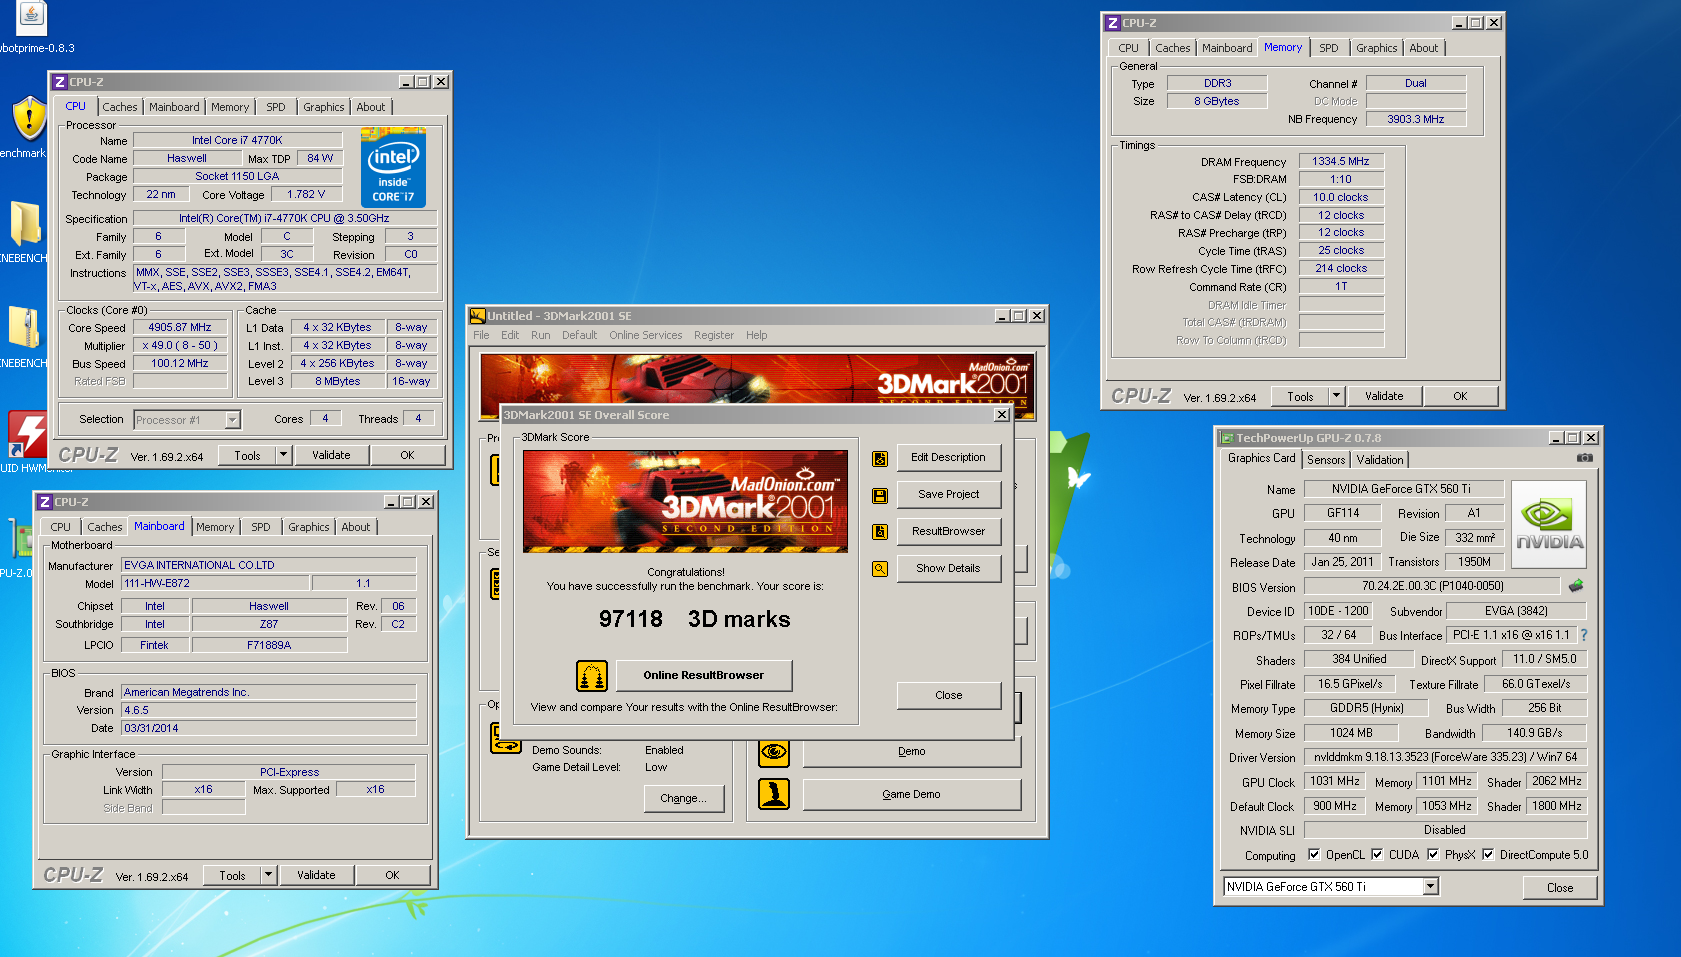Screen dimensions: 1681x957
Task: Click the 97118 score value
Action: 630,620
